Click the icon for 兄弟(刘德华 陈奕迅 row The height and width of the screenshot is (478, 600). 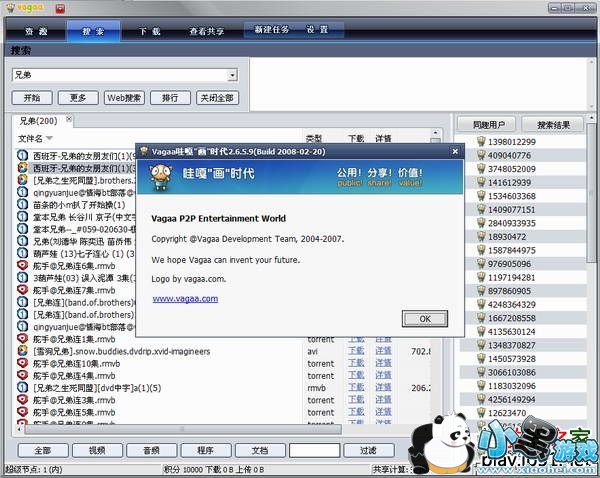(23, 241)
